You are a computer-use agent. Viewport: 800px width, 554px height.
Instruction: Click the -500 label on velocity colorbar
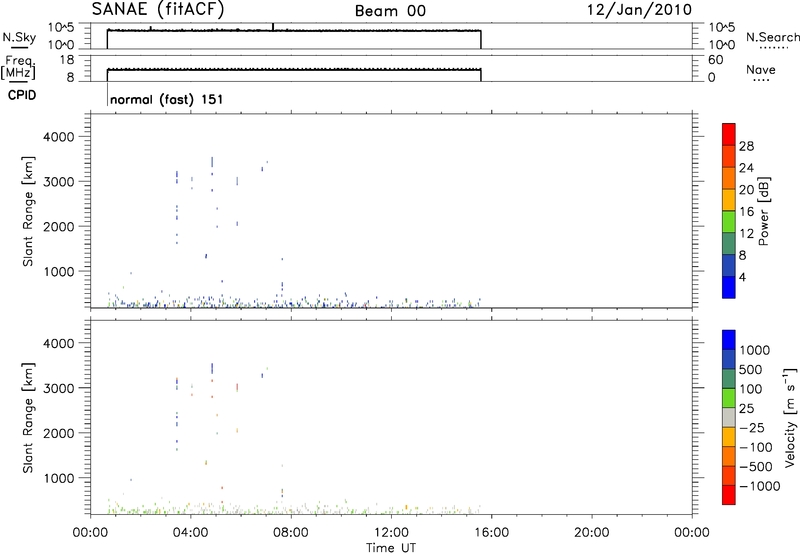click(x=756, y=467)
